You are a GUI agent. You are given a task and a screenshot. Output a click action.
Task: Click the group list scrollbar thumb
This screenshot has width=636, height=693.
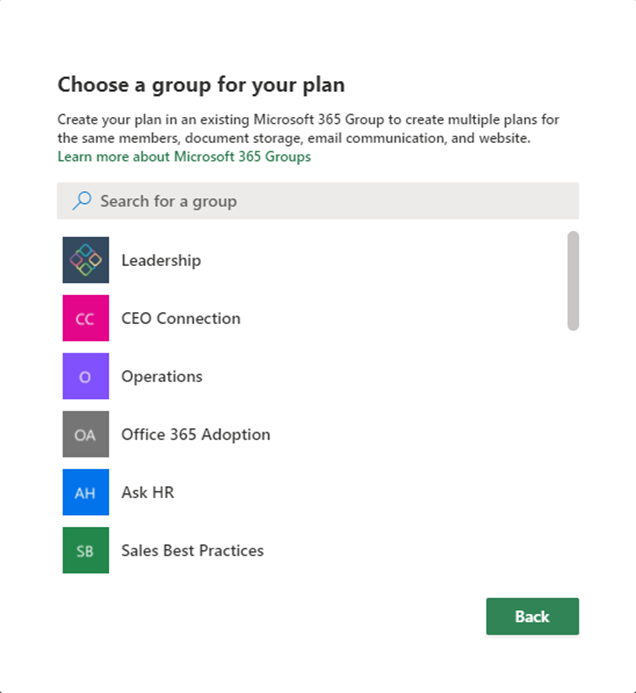point(573,281)
